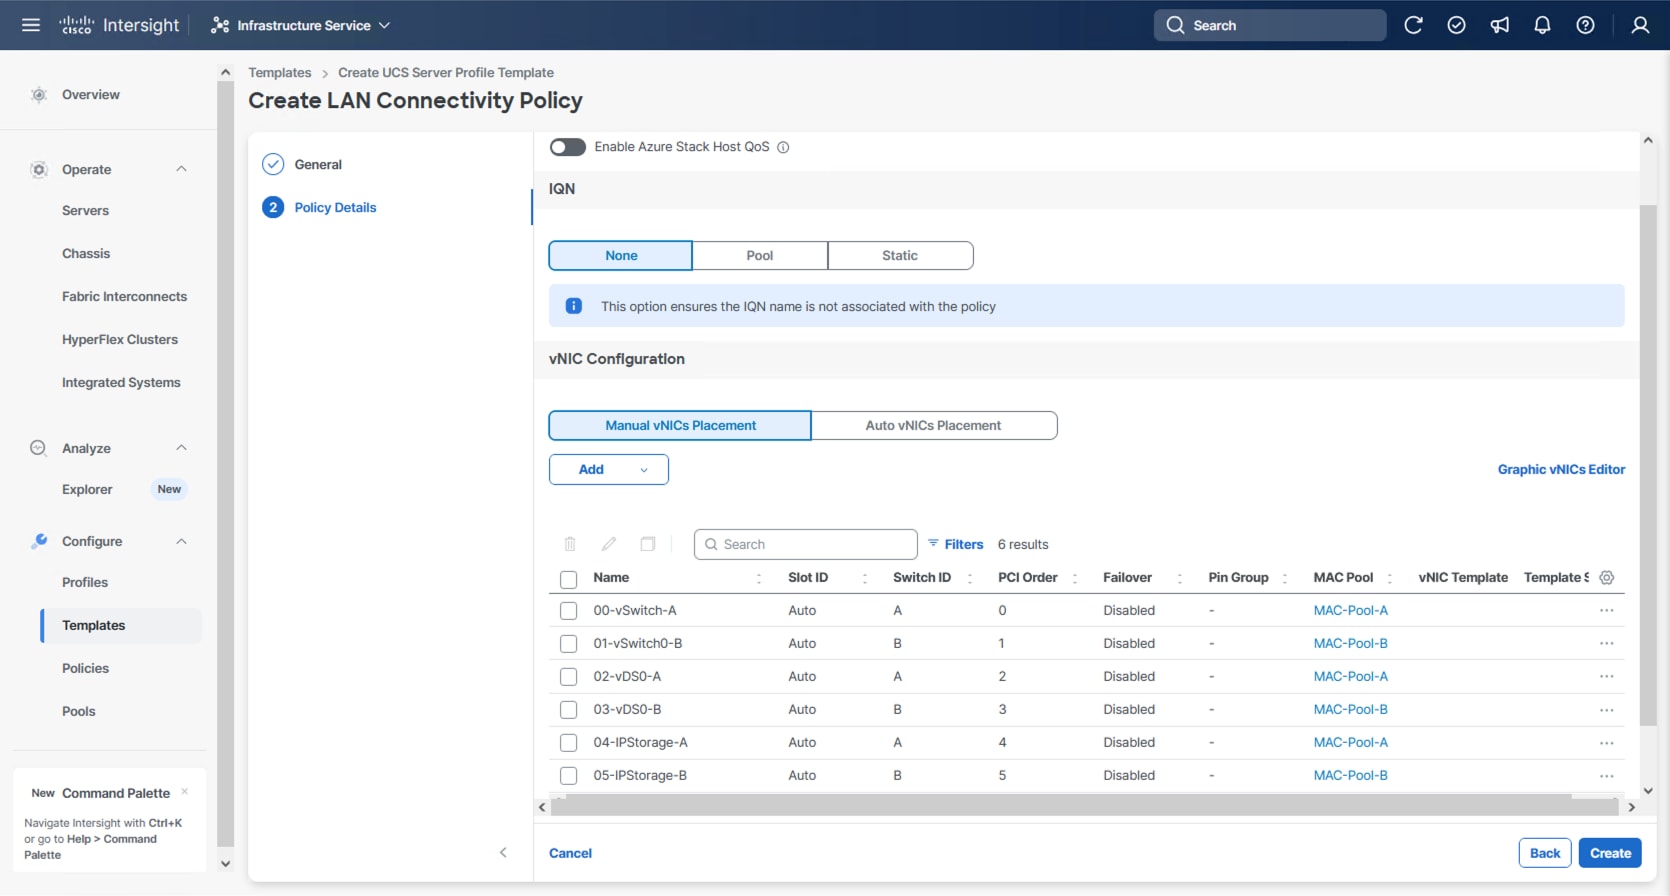Click the Create button
The width and height of the screenshot is (1670, 896).
pyautogui.click(x=1609, y=853)
